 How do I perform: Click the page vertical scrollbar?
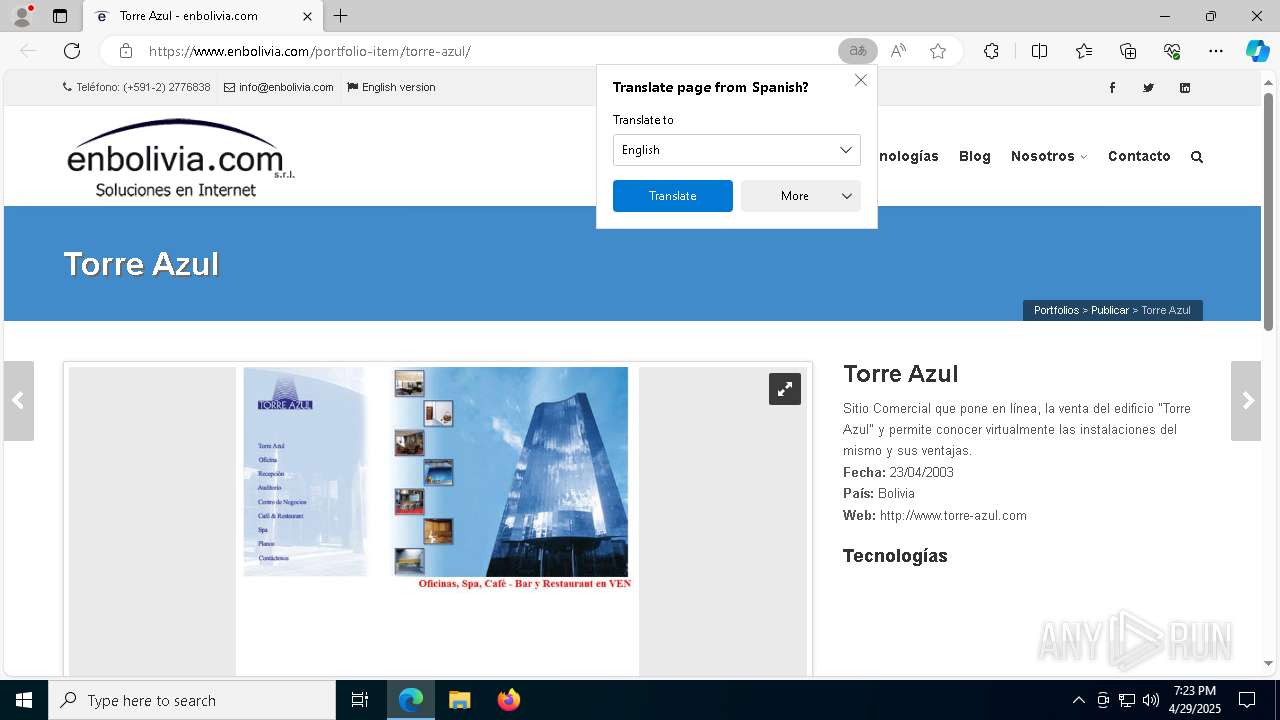1268,212
